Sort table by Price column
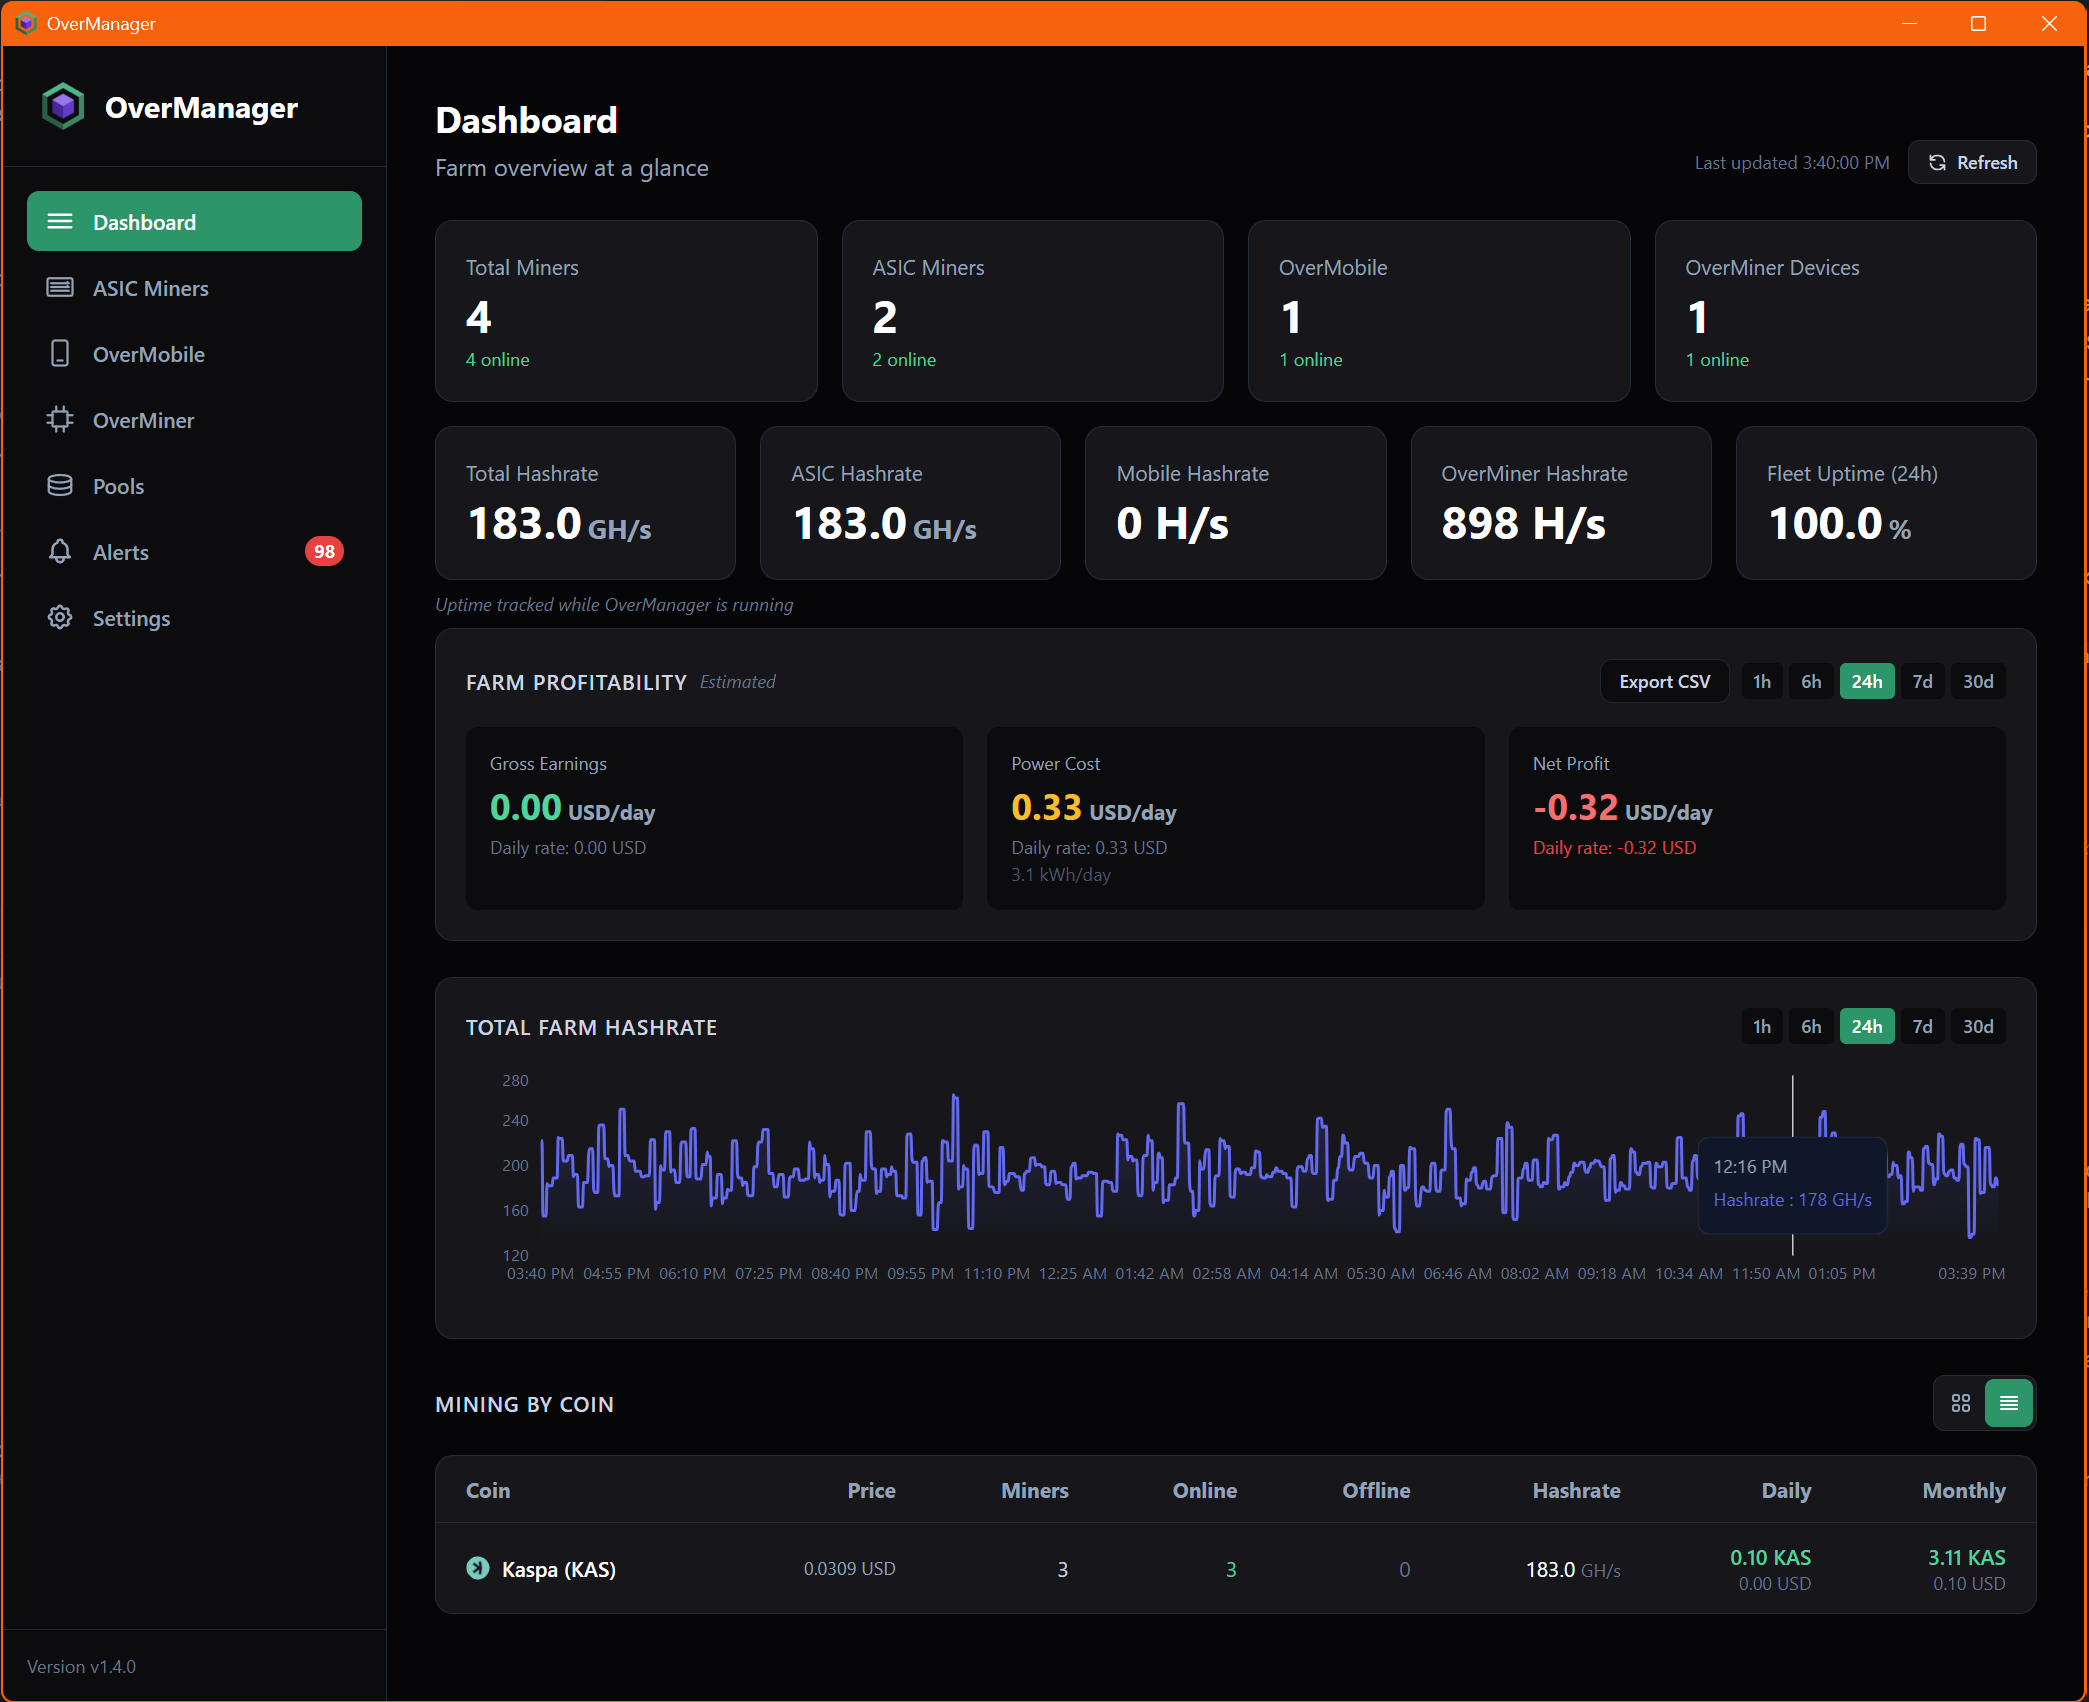The image size is (2089, 1702). pos(871,1490)
